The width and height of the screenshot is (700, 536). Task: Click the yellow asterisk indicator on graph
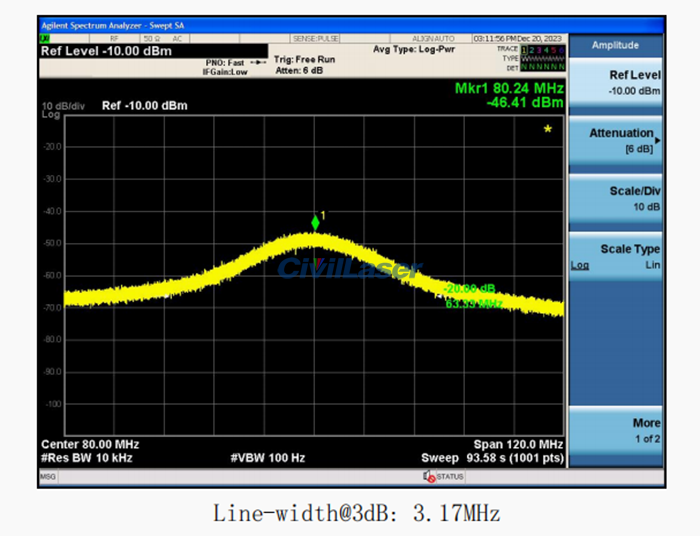[x=547, y=129]
